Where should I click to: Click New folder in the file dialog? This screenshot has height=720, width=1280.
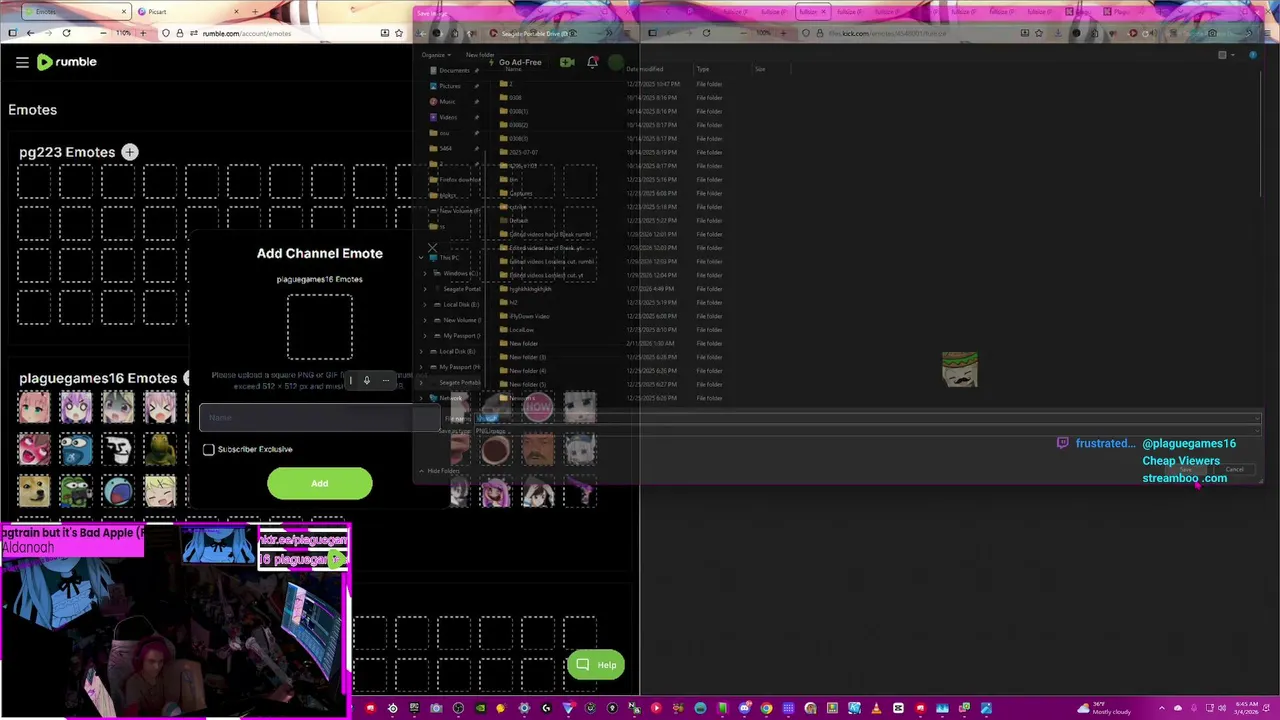tap(480, 55)
